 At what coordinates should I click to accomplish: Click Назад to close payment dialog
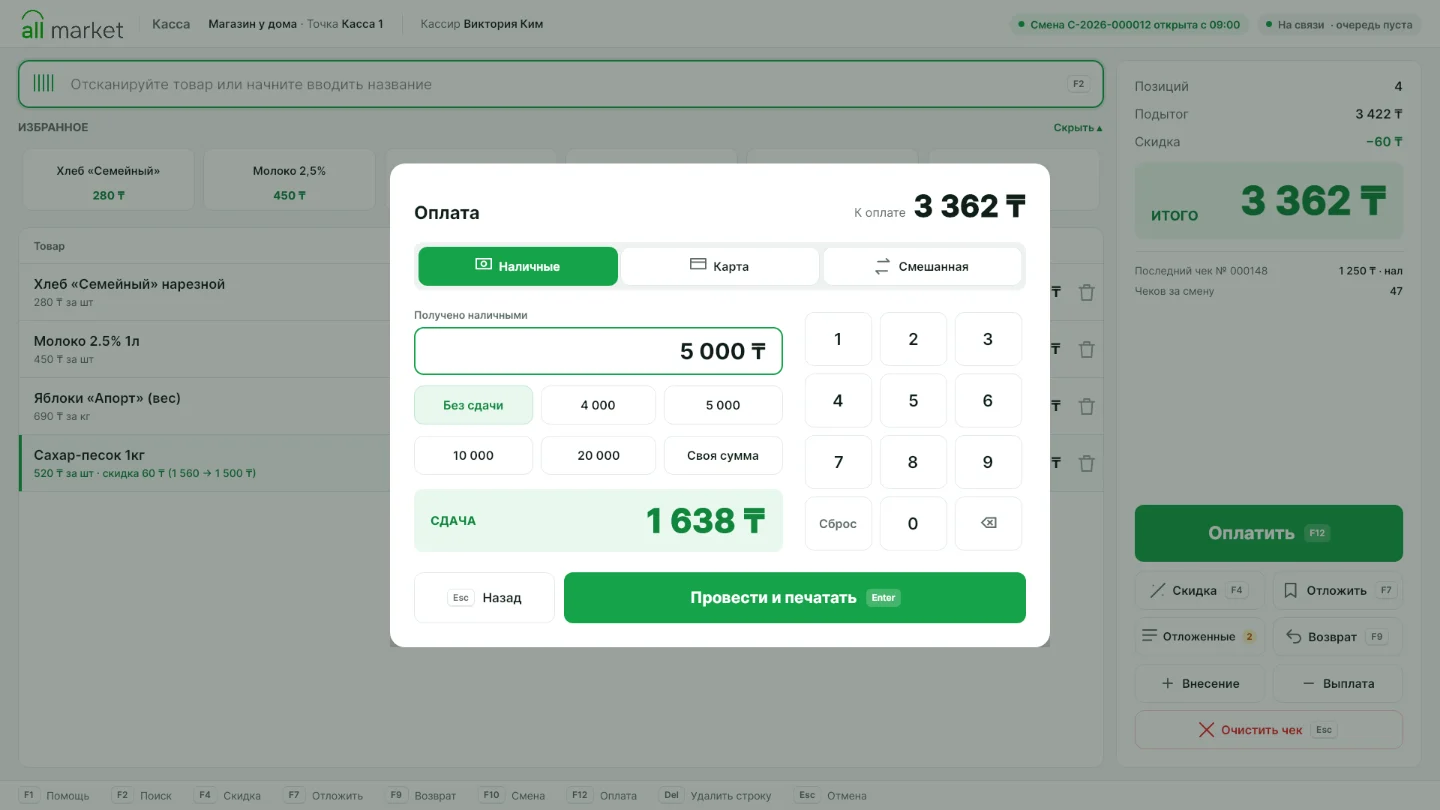(x=484, y=597)
